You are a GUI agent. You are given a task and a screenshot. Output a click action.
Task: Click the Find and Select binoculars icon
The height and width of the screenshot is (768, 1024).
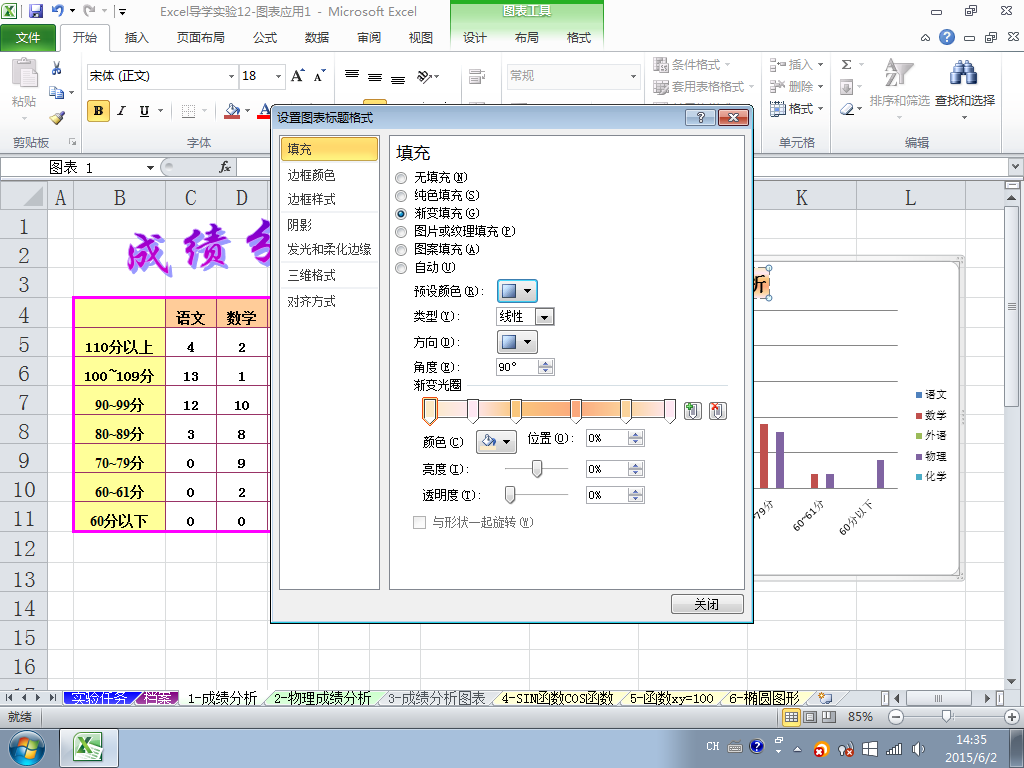click(x=964, y=73)
